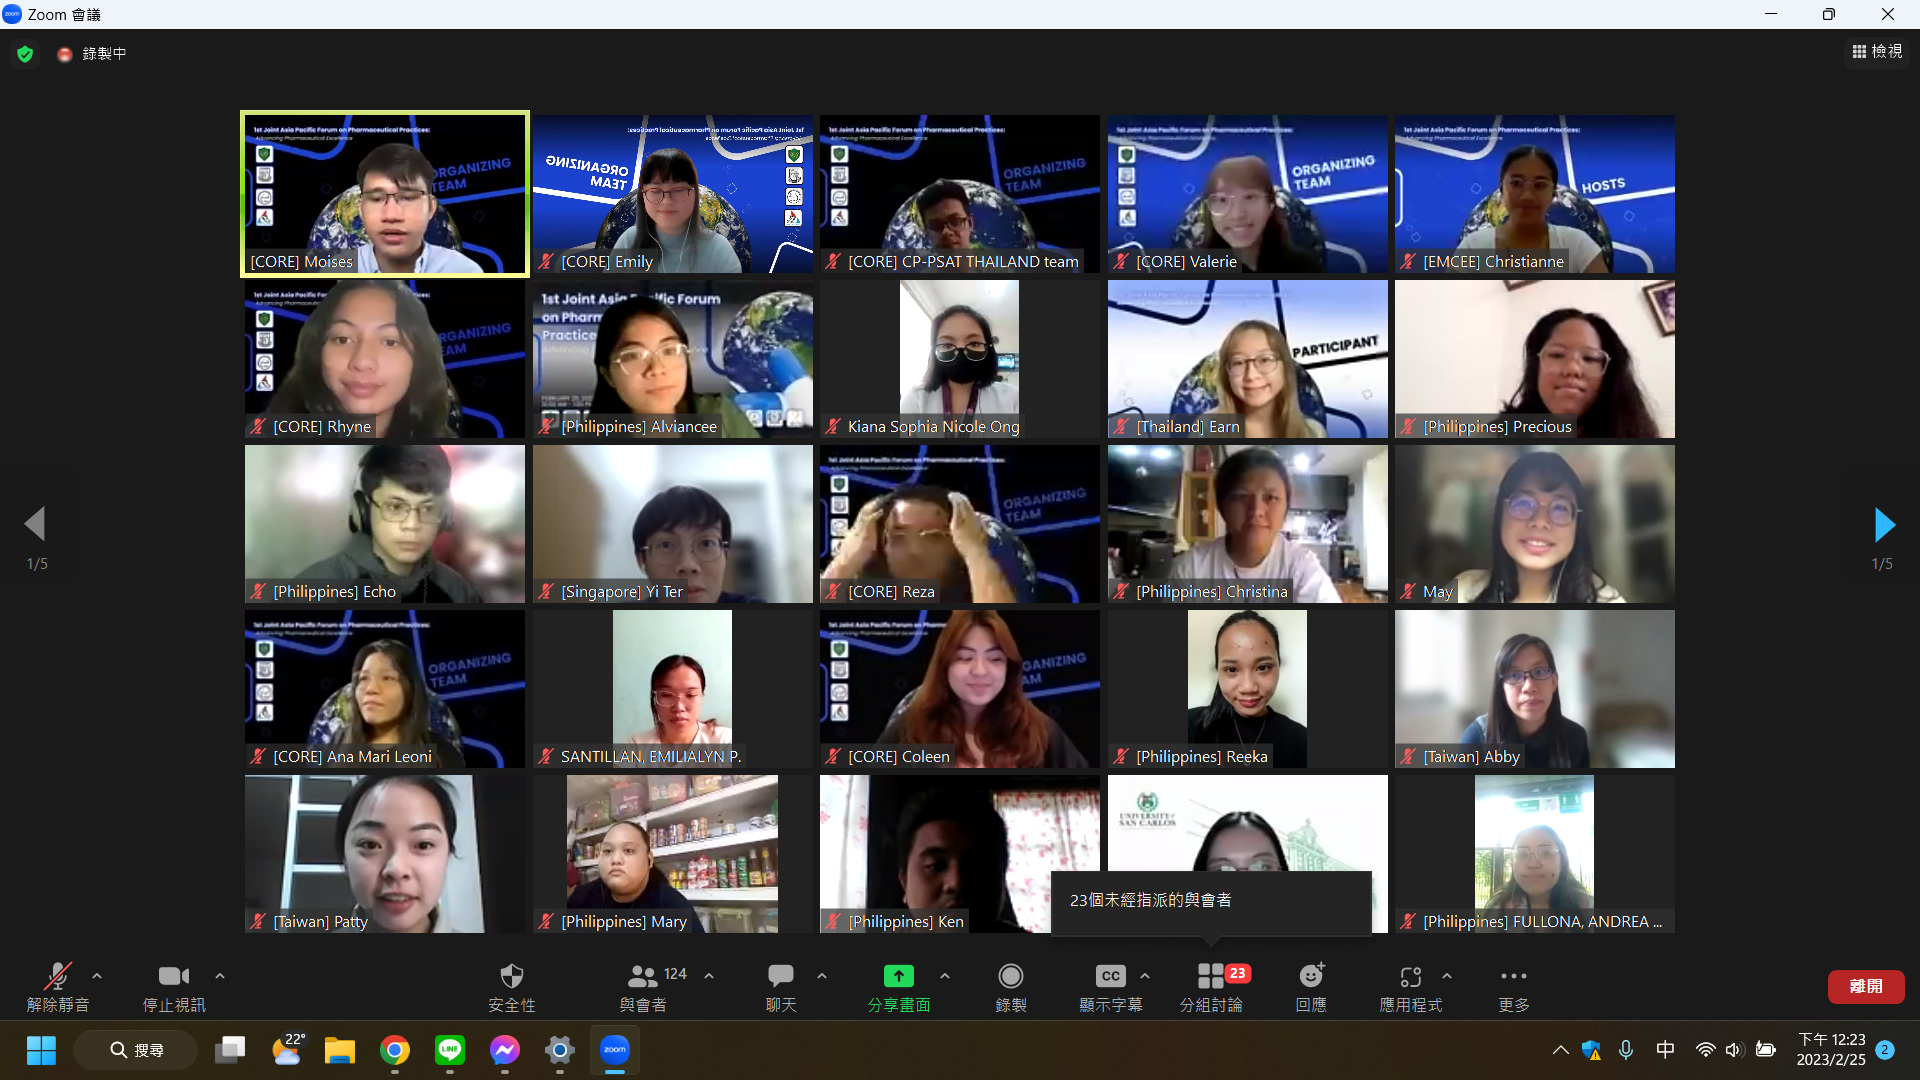Toggle captions with the CC button
The height and width of the screenshot is (1080, 1920).
click(1110, 977)
